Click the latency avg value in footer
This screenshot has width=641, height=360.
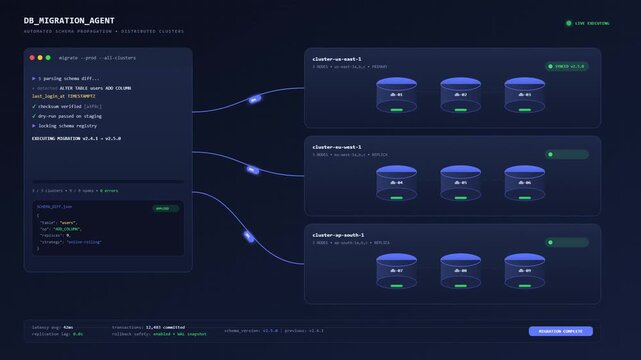coord(68,327)
